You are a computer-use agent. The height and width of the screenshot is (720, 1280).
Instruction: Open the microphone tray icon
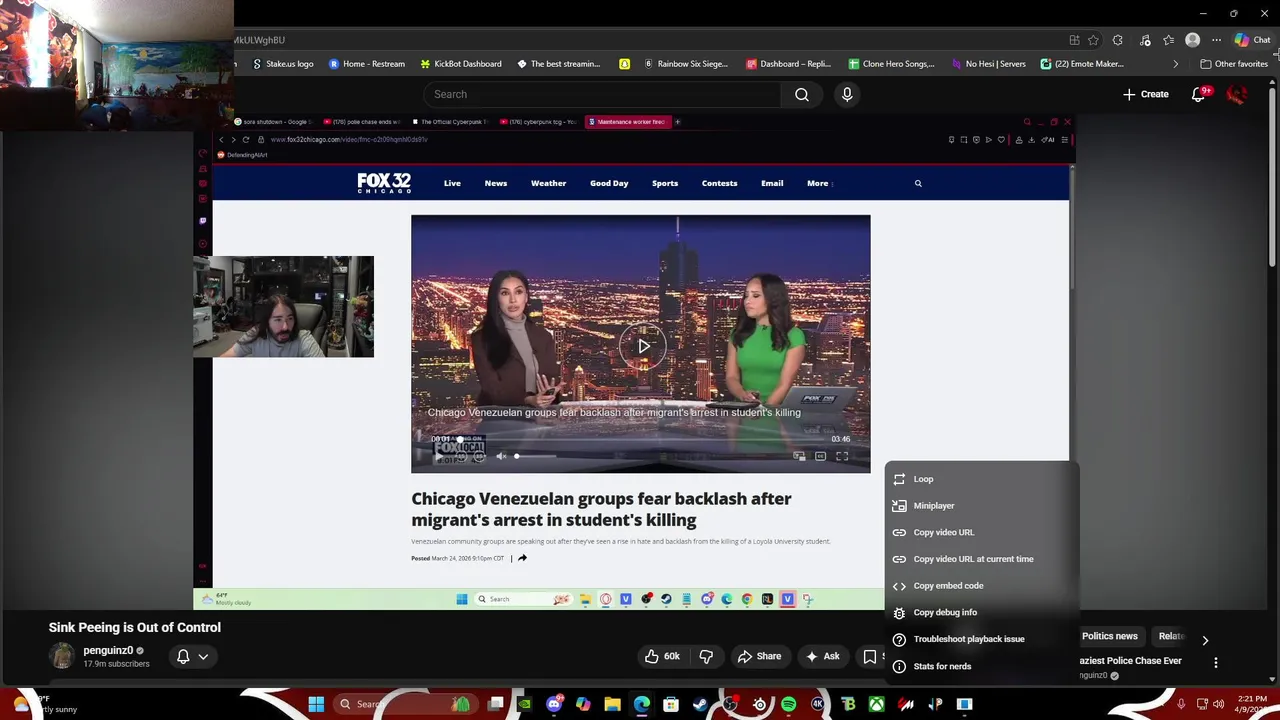tap(1181, 704)
